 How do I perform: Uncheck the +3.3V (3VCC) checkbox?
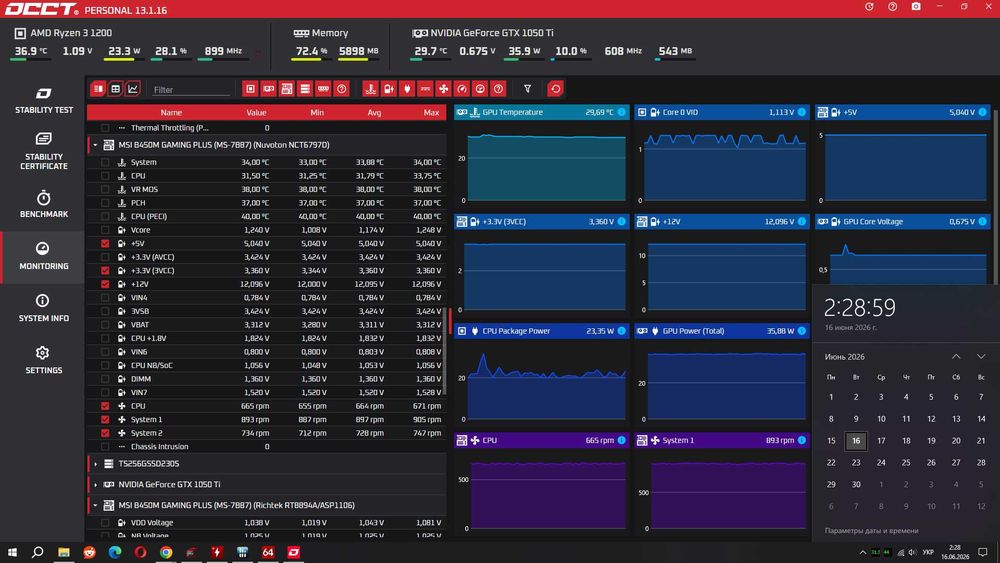[x=105, y=270]
